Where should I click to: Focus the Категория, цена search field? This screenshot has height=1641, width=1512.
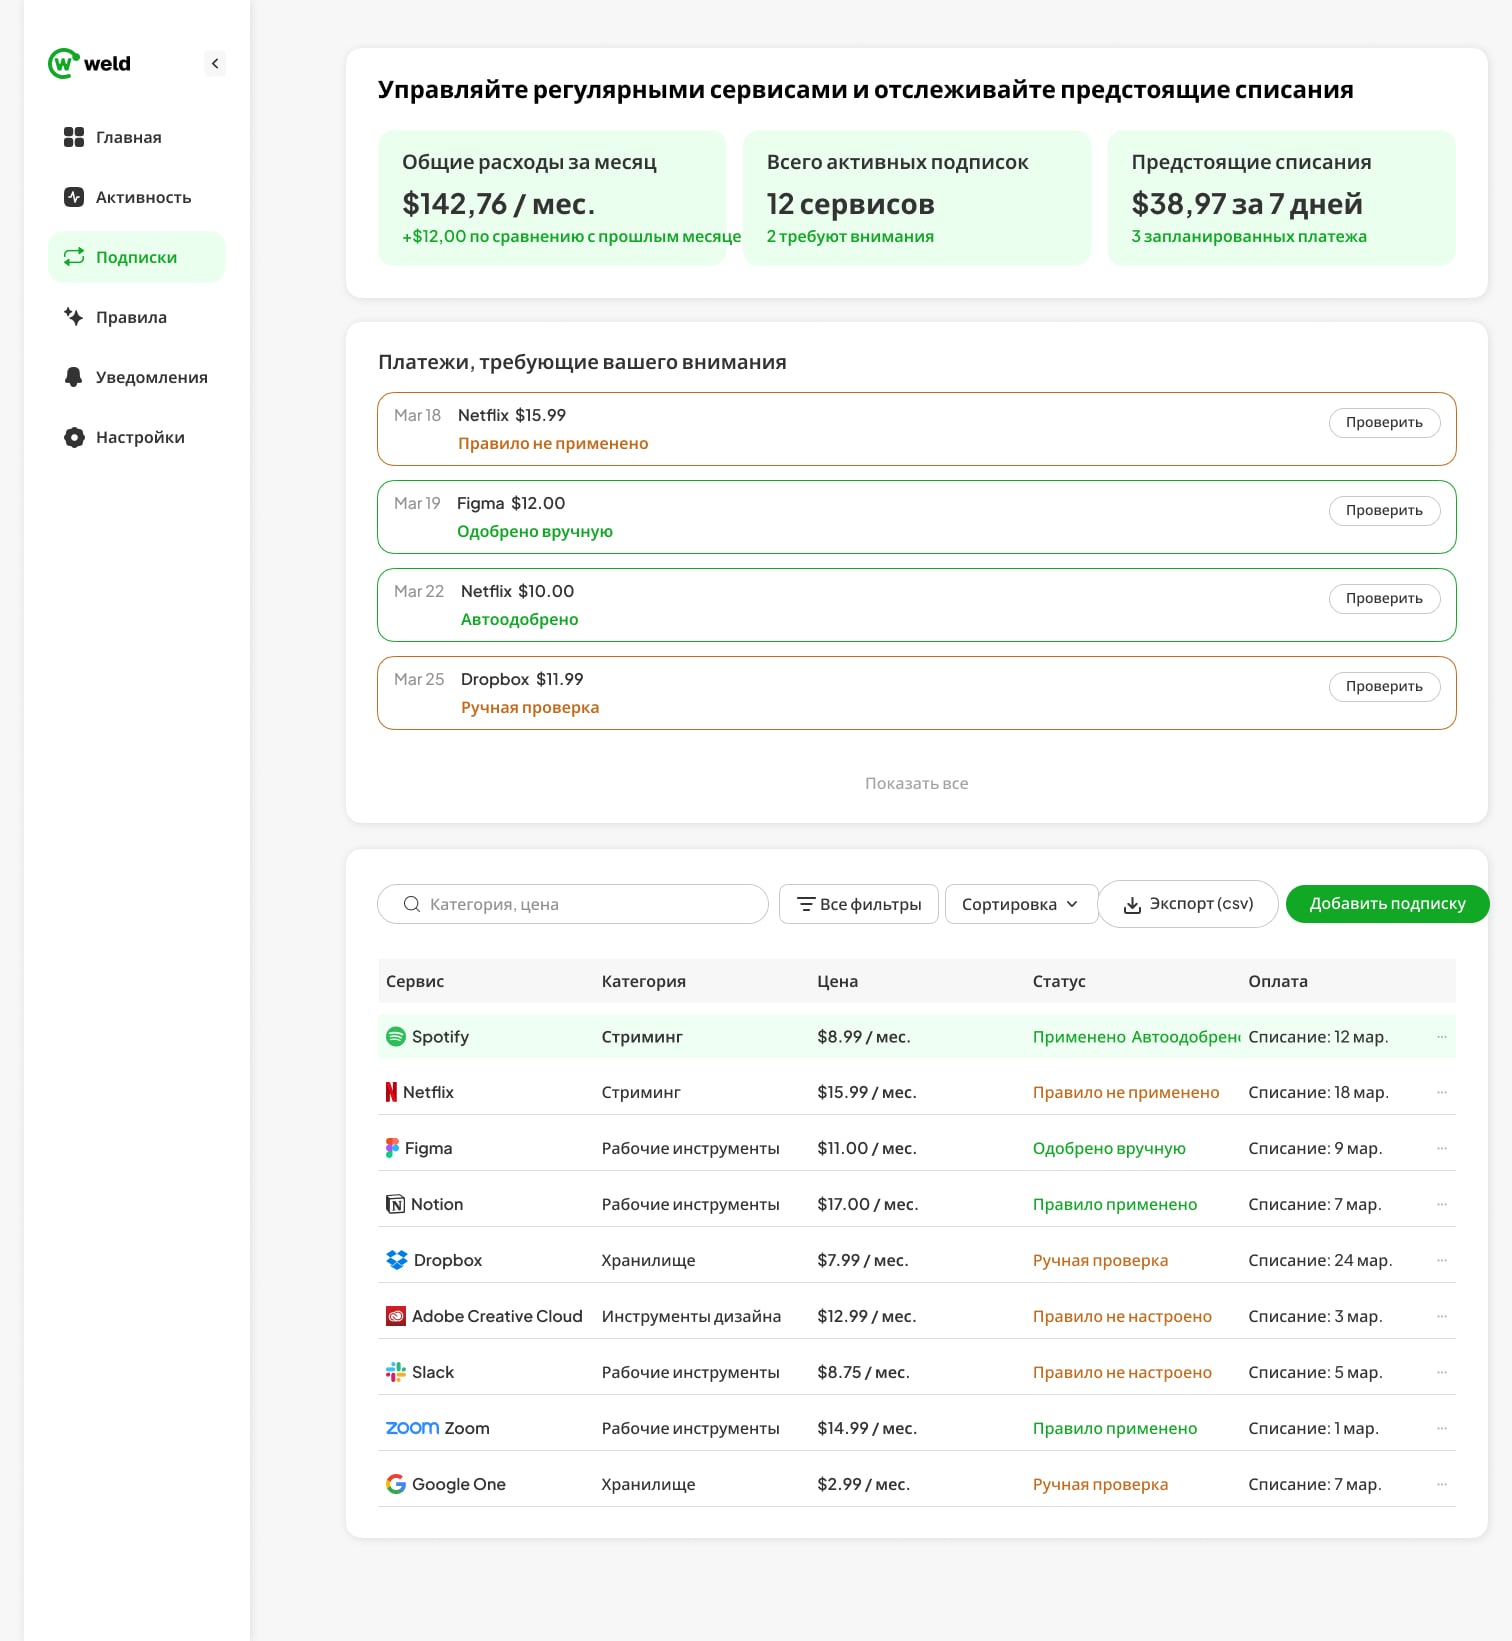(573, 904)
